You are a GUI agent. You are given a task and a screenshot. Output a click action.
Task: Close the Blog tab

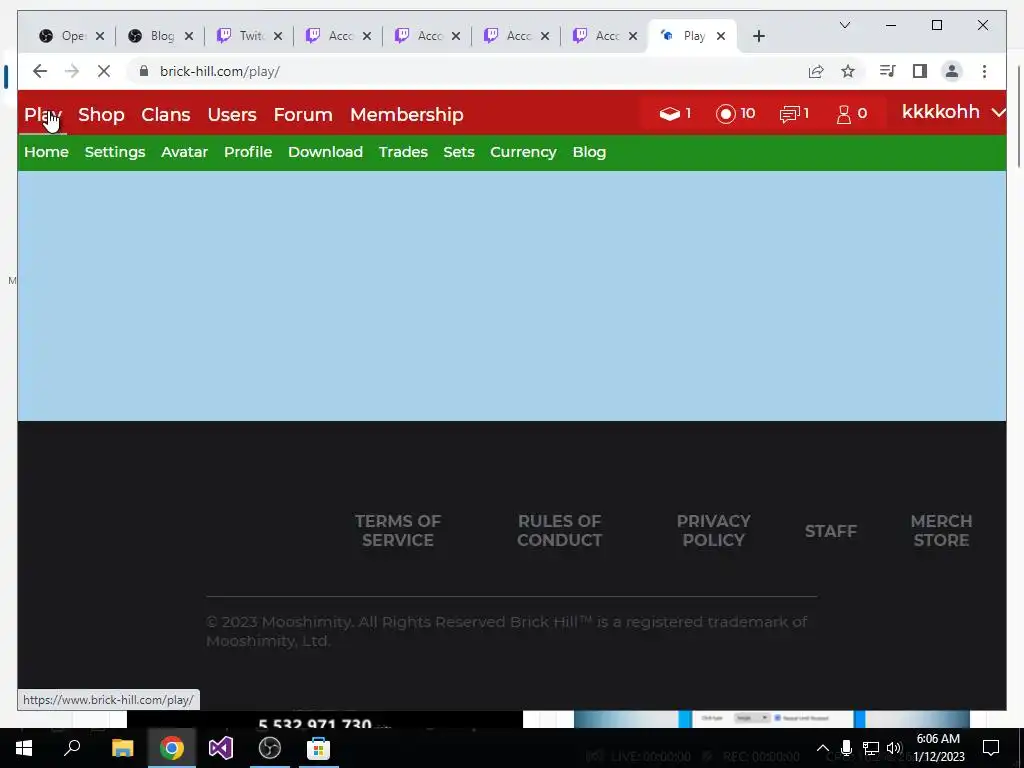click(189, 36)
